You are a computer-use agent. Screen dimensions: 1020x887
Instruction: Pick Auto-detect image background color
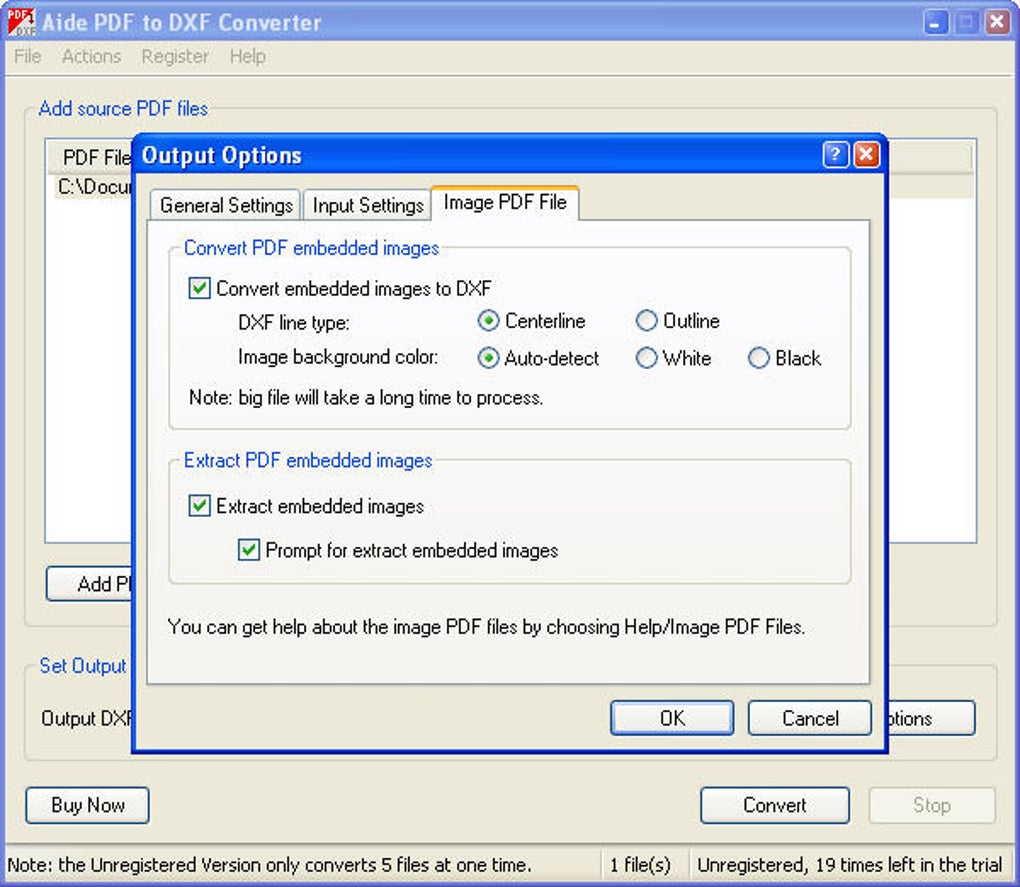pyautogui.click(x=488, y=358)
